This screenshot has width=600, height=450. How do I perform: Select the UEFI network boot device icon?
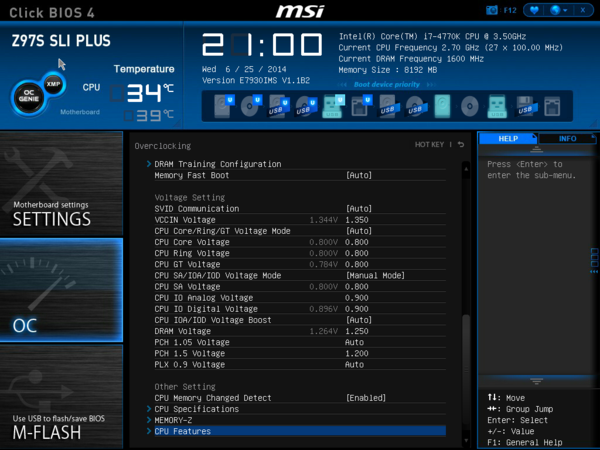[x=361, y=106]
